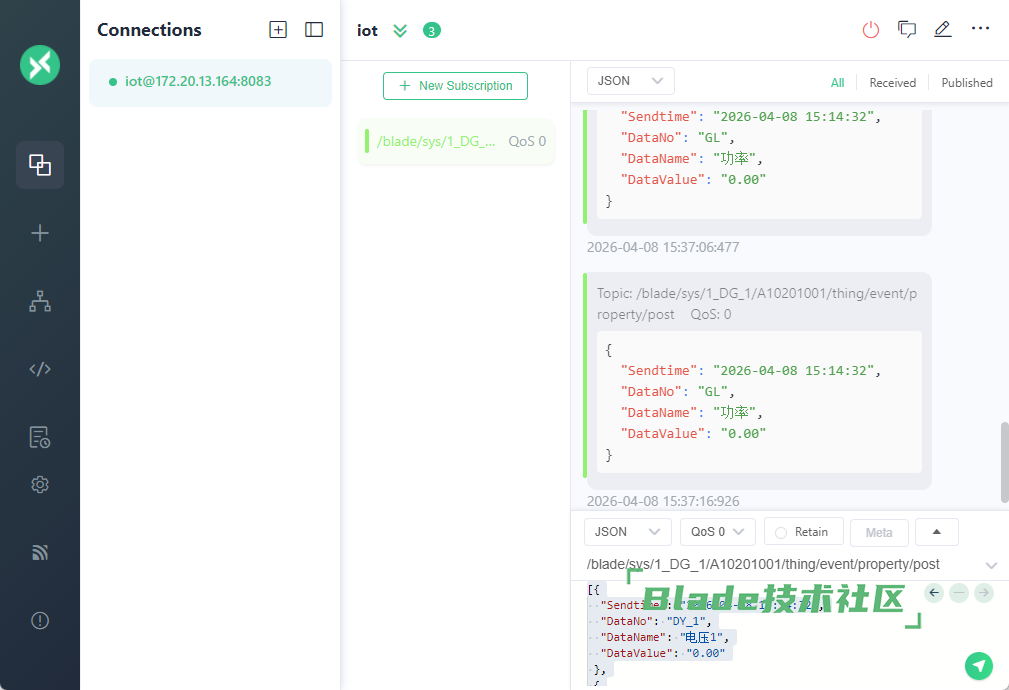Open the Connections page icon in sidebar
Screen dimensions: 1009x690
pyautogui.click(x=40, y=165)
